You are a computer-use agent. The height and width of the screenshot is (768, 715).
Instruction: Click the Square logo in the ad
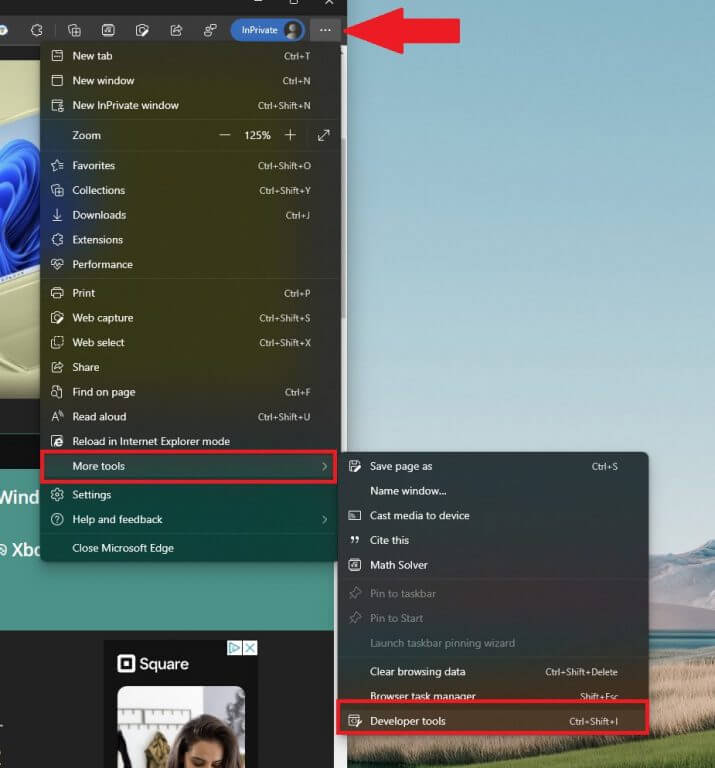(x=153, y=664)
